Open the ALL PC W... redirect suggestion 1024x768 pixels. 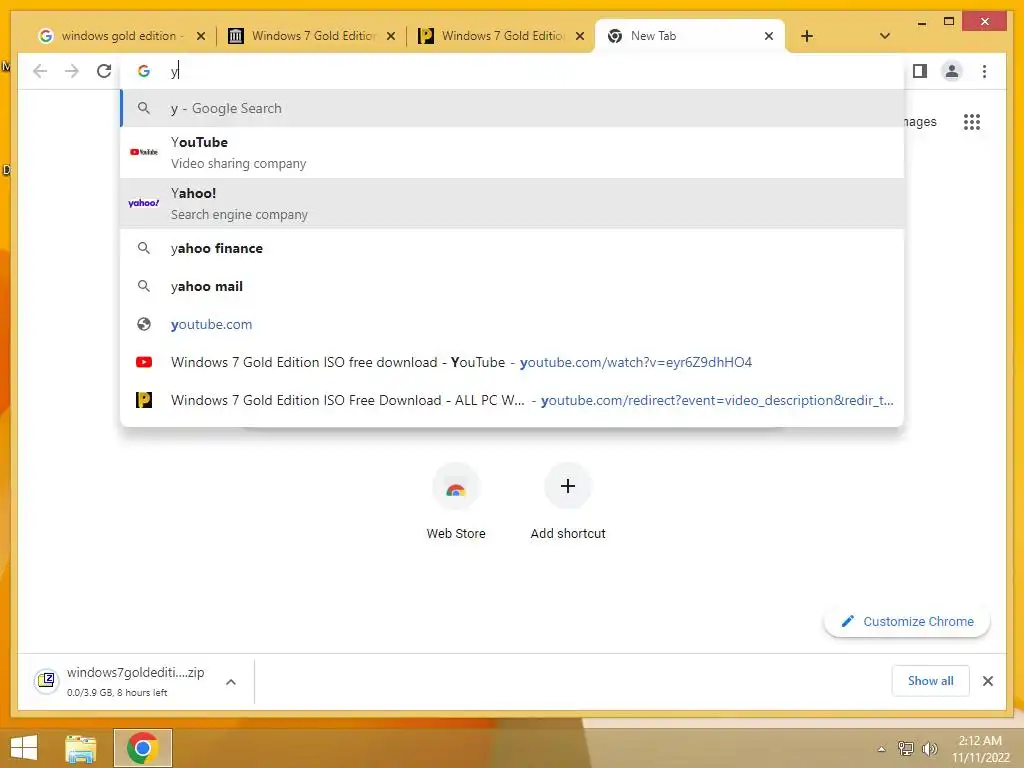(x=513, y=400)
